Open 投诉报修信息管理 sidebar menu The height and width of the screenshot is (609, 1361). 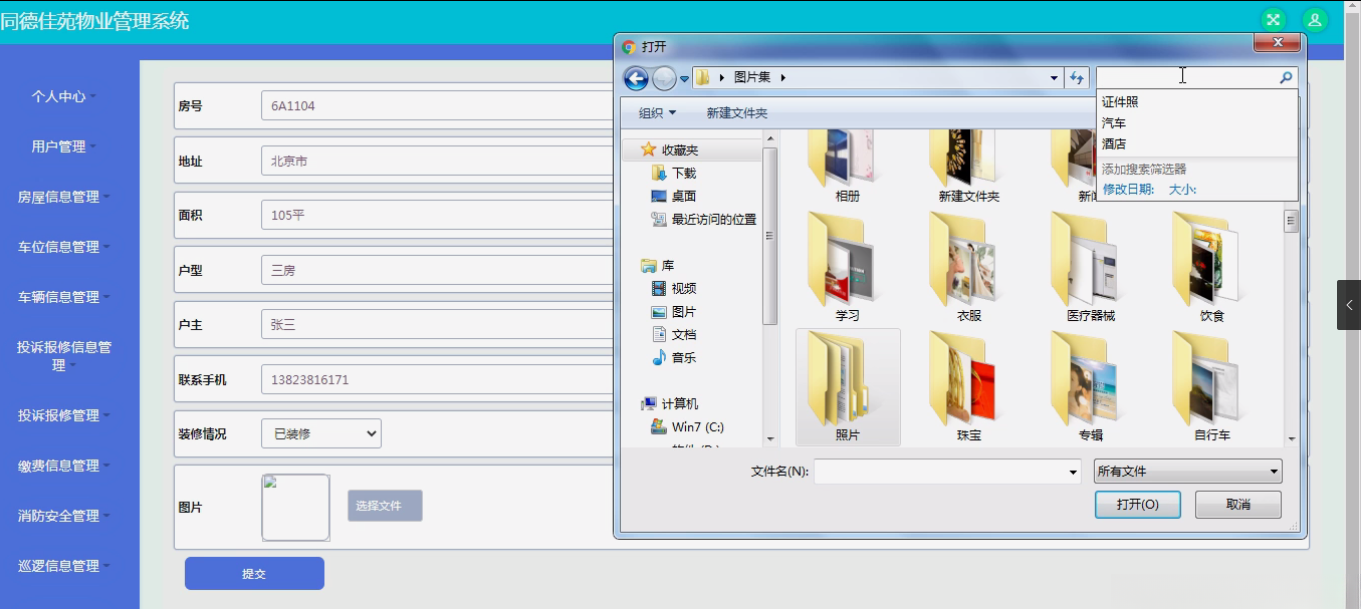pos(64,356)
